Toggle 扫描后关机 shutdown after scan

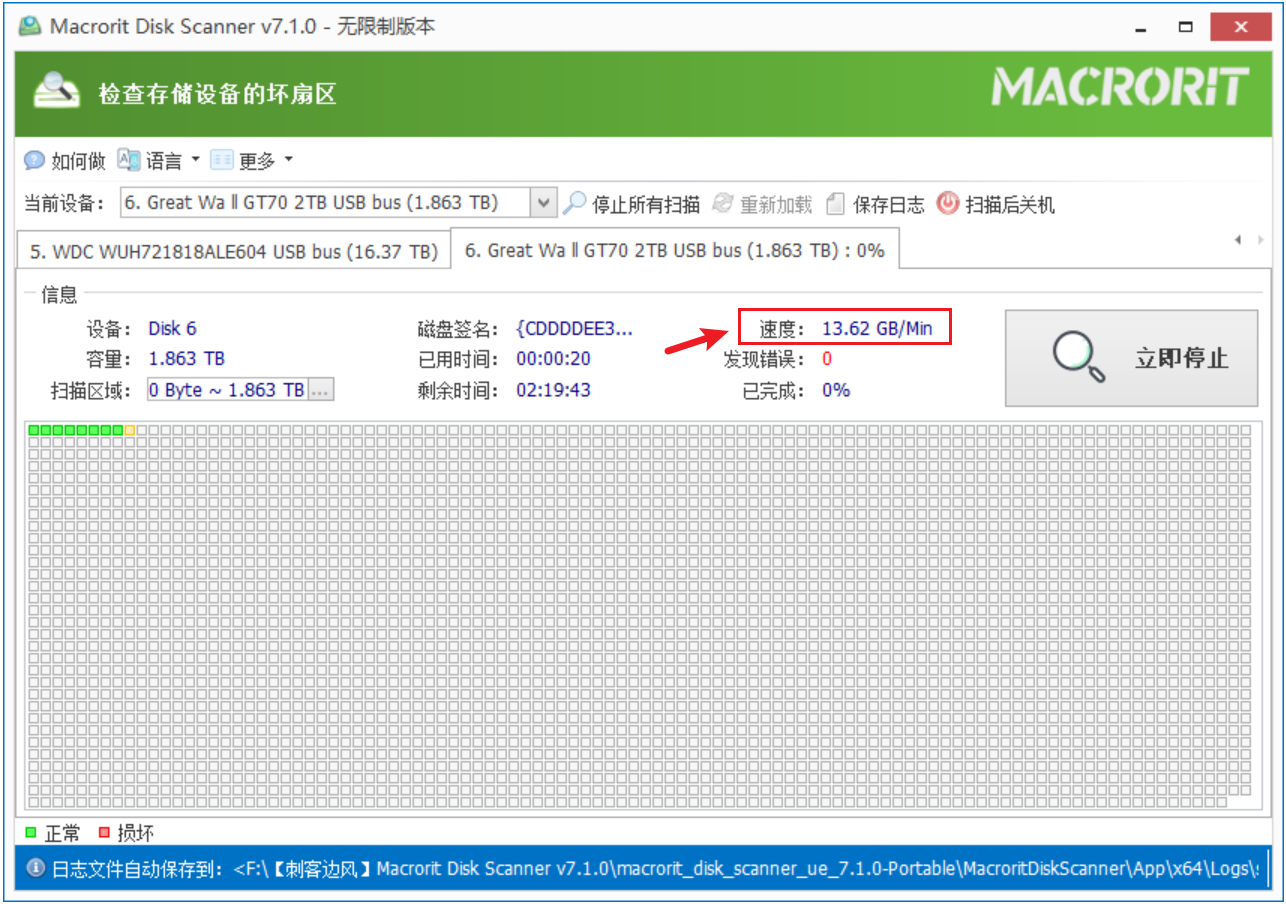(1010, 205)
